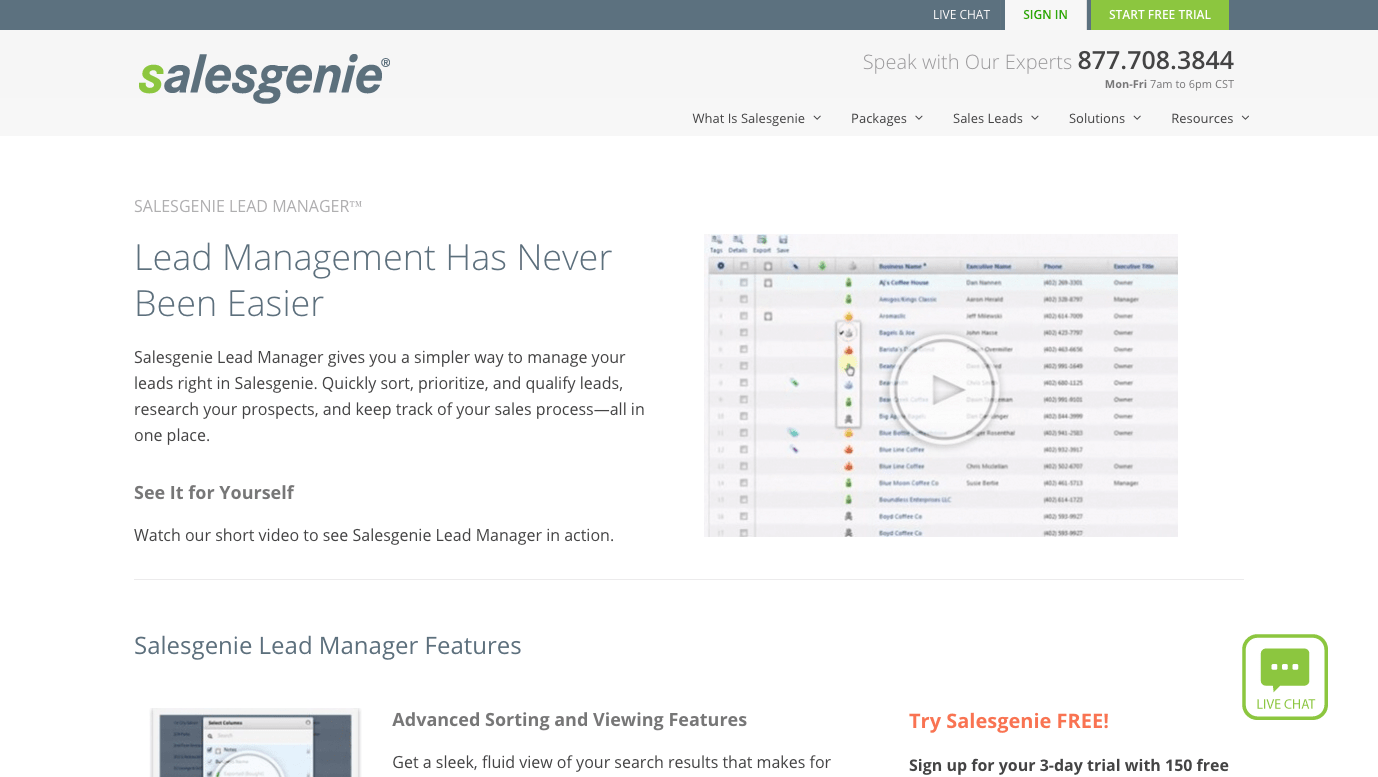
Task: Expand the chevron next to Sales Leads
Action: [1035, 118]
